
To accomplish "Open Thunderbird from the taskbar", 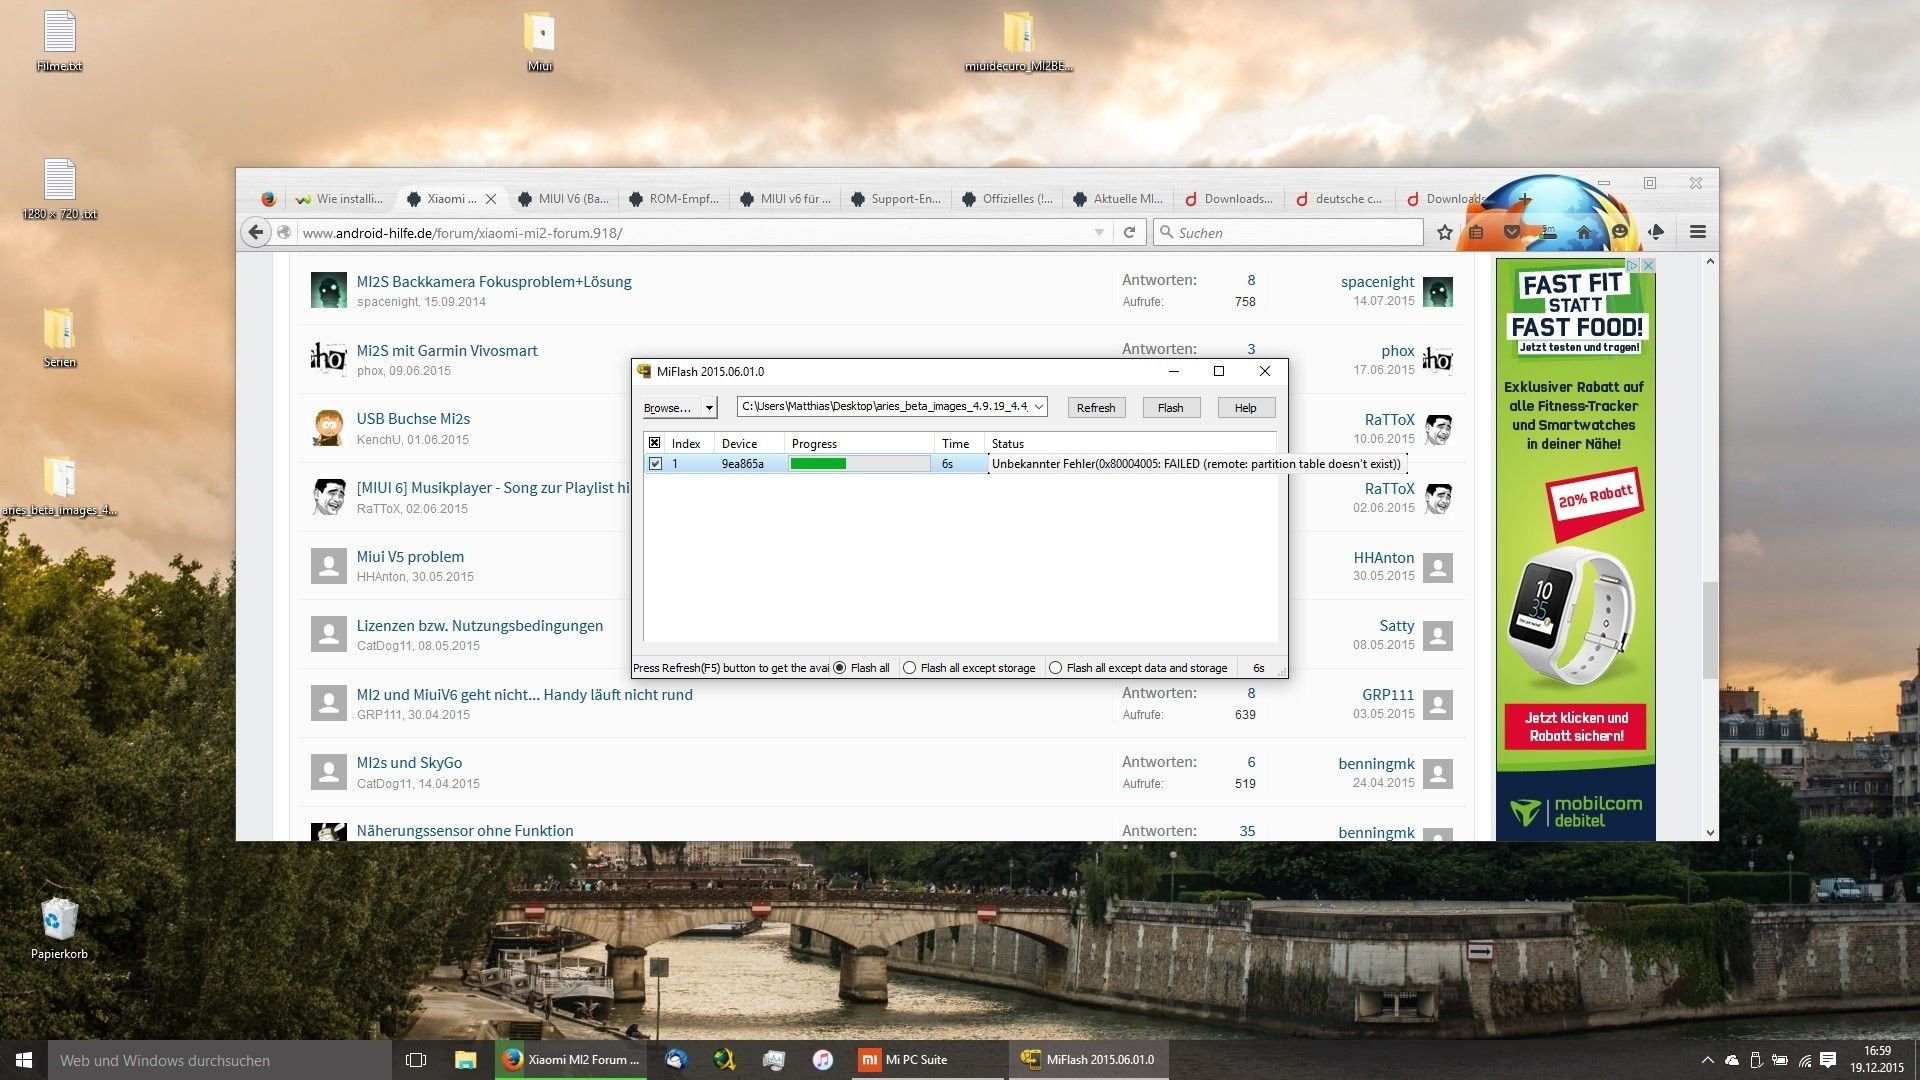I will pos(676,1060).
